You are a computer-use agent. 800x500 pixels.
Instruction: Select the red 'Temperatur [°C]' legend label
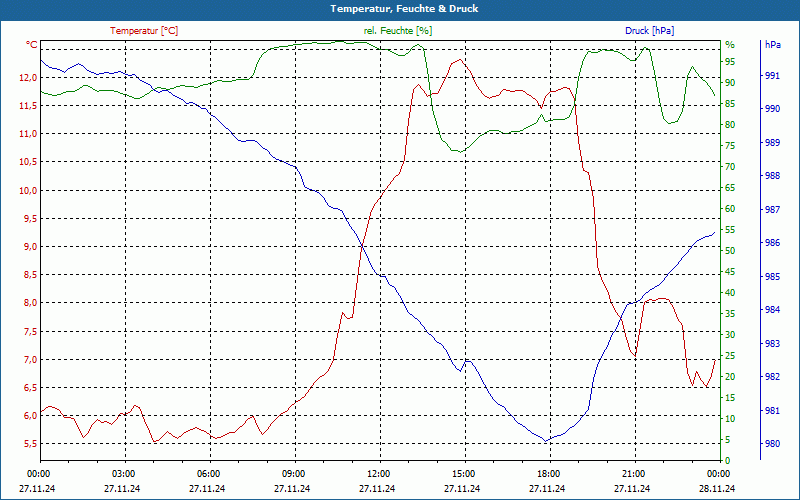144,31
